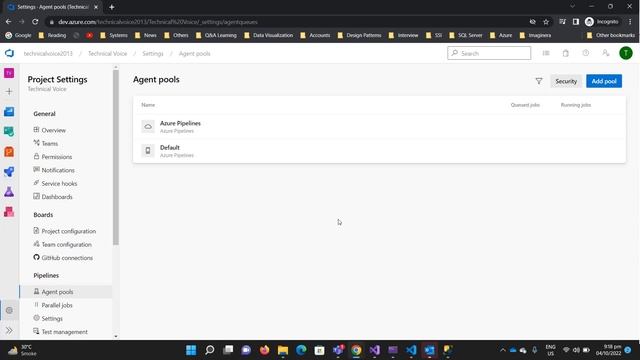Focus the Search input field
This screenshot has height=360, width=640.
point(489,53)
